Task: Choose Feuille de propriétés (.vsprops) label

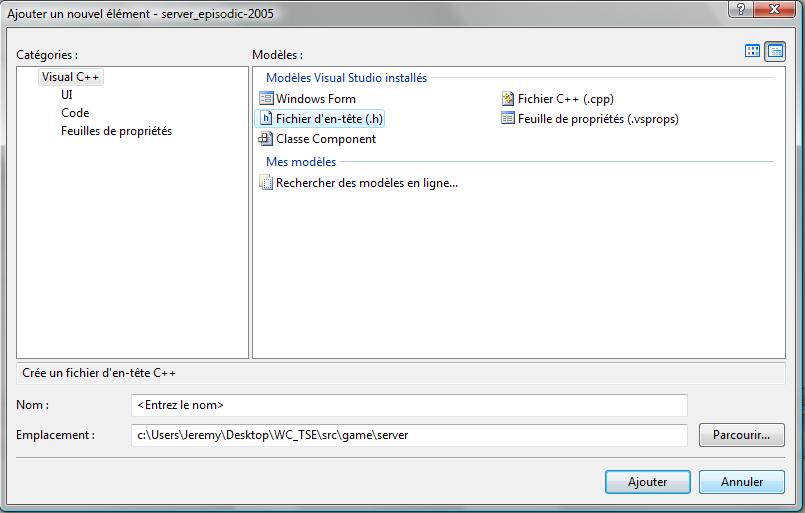Action: point(598,119)
